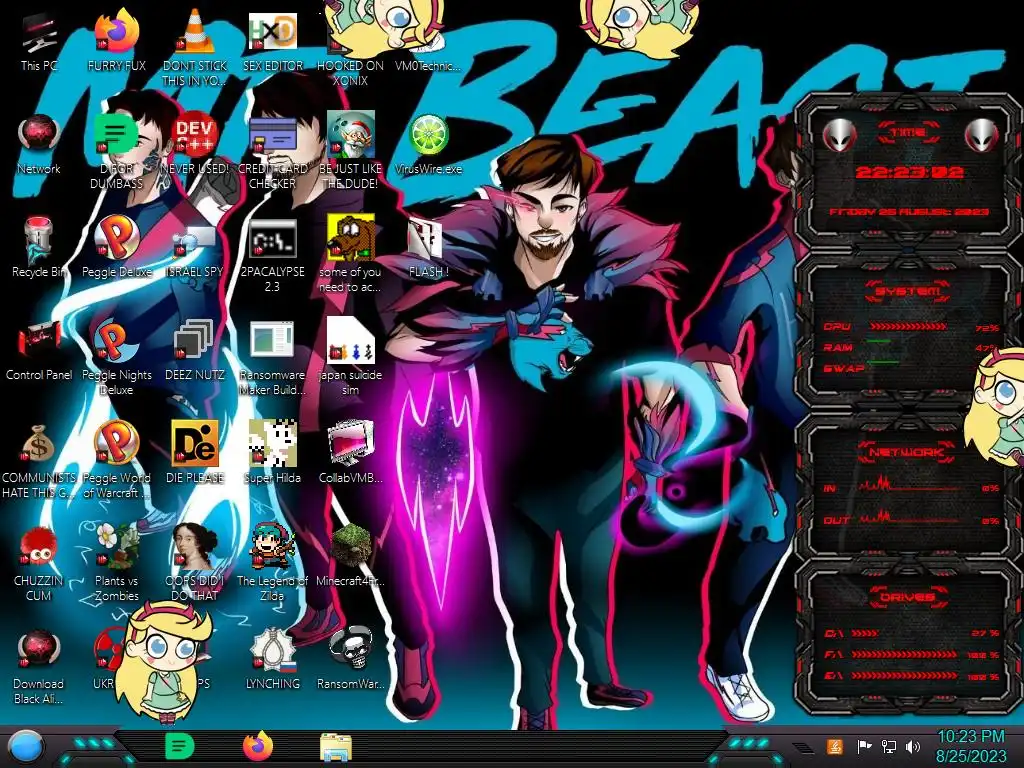The image size is (1024, 768).
Task: Click the C:\ drive usage bar
Action: click(865, 633)
